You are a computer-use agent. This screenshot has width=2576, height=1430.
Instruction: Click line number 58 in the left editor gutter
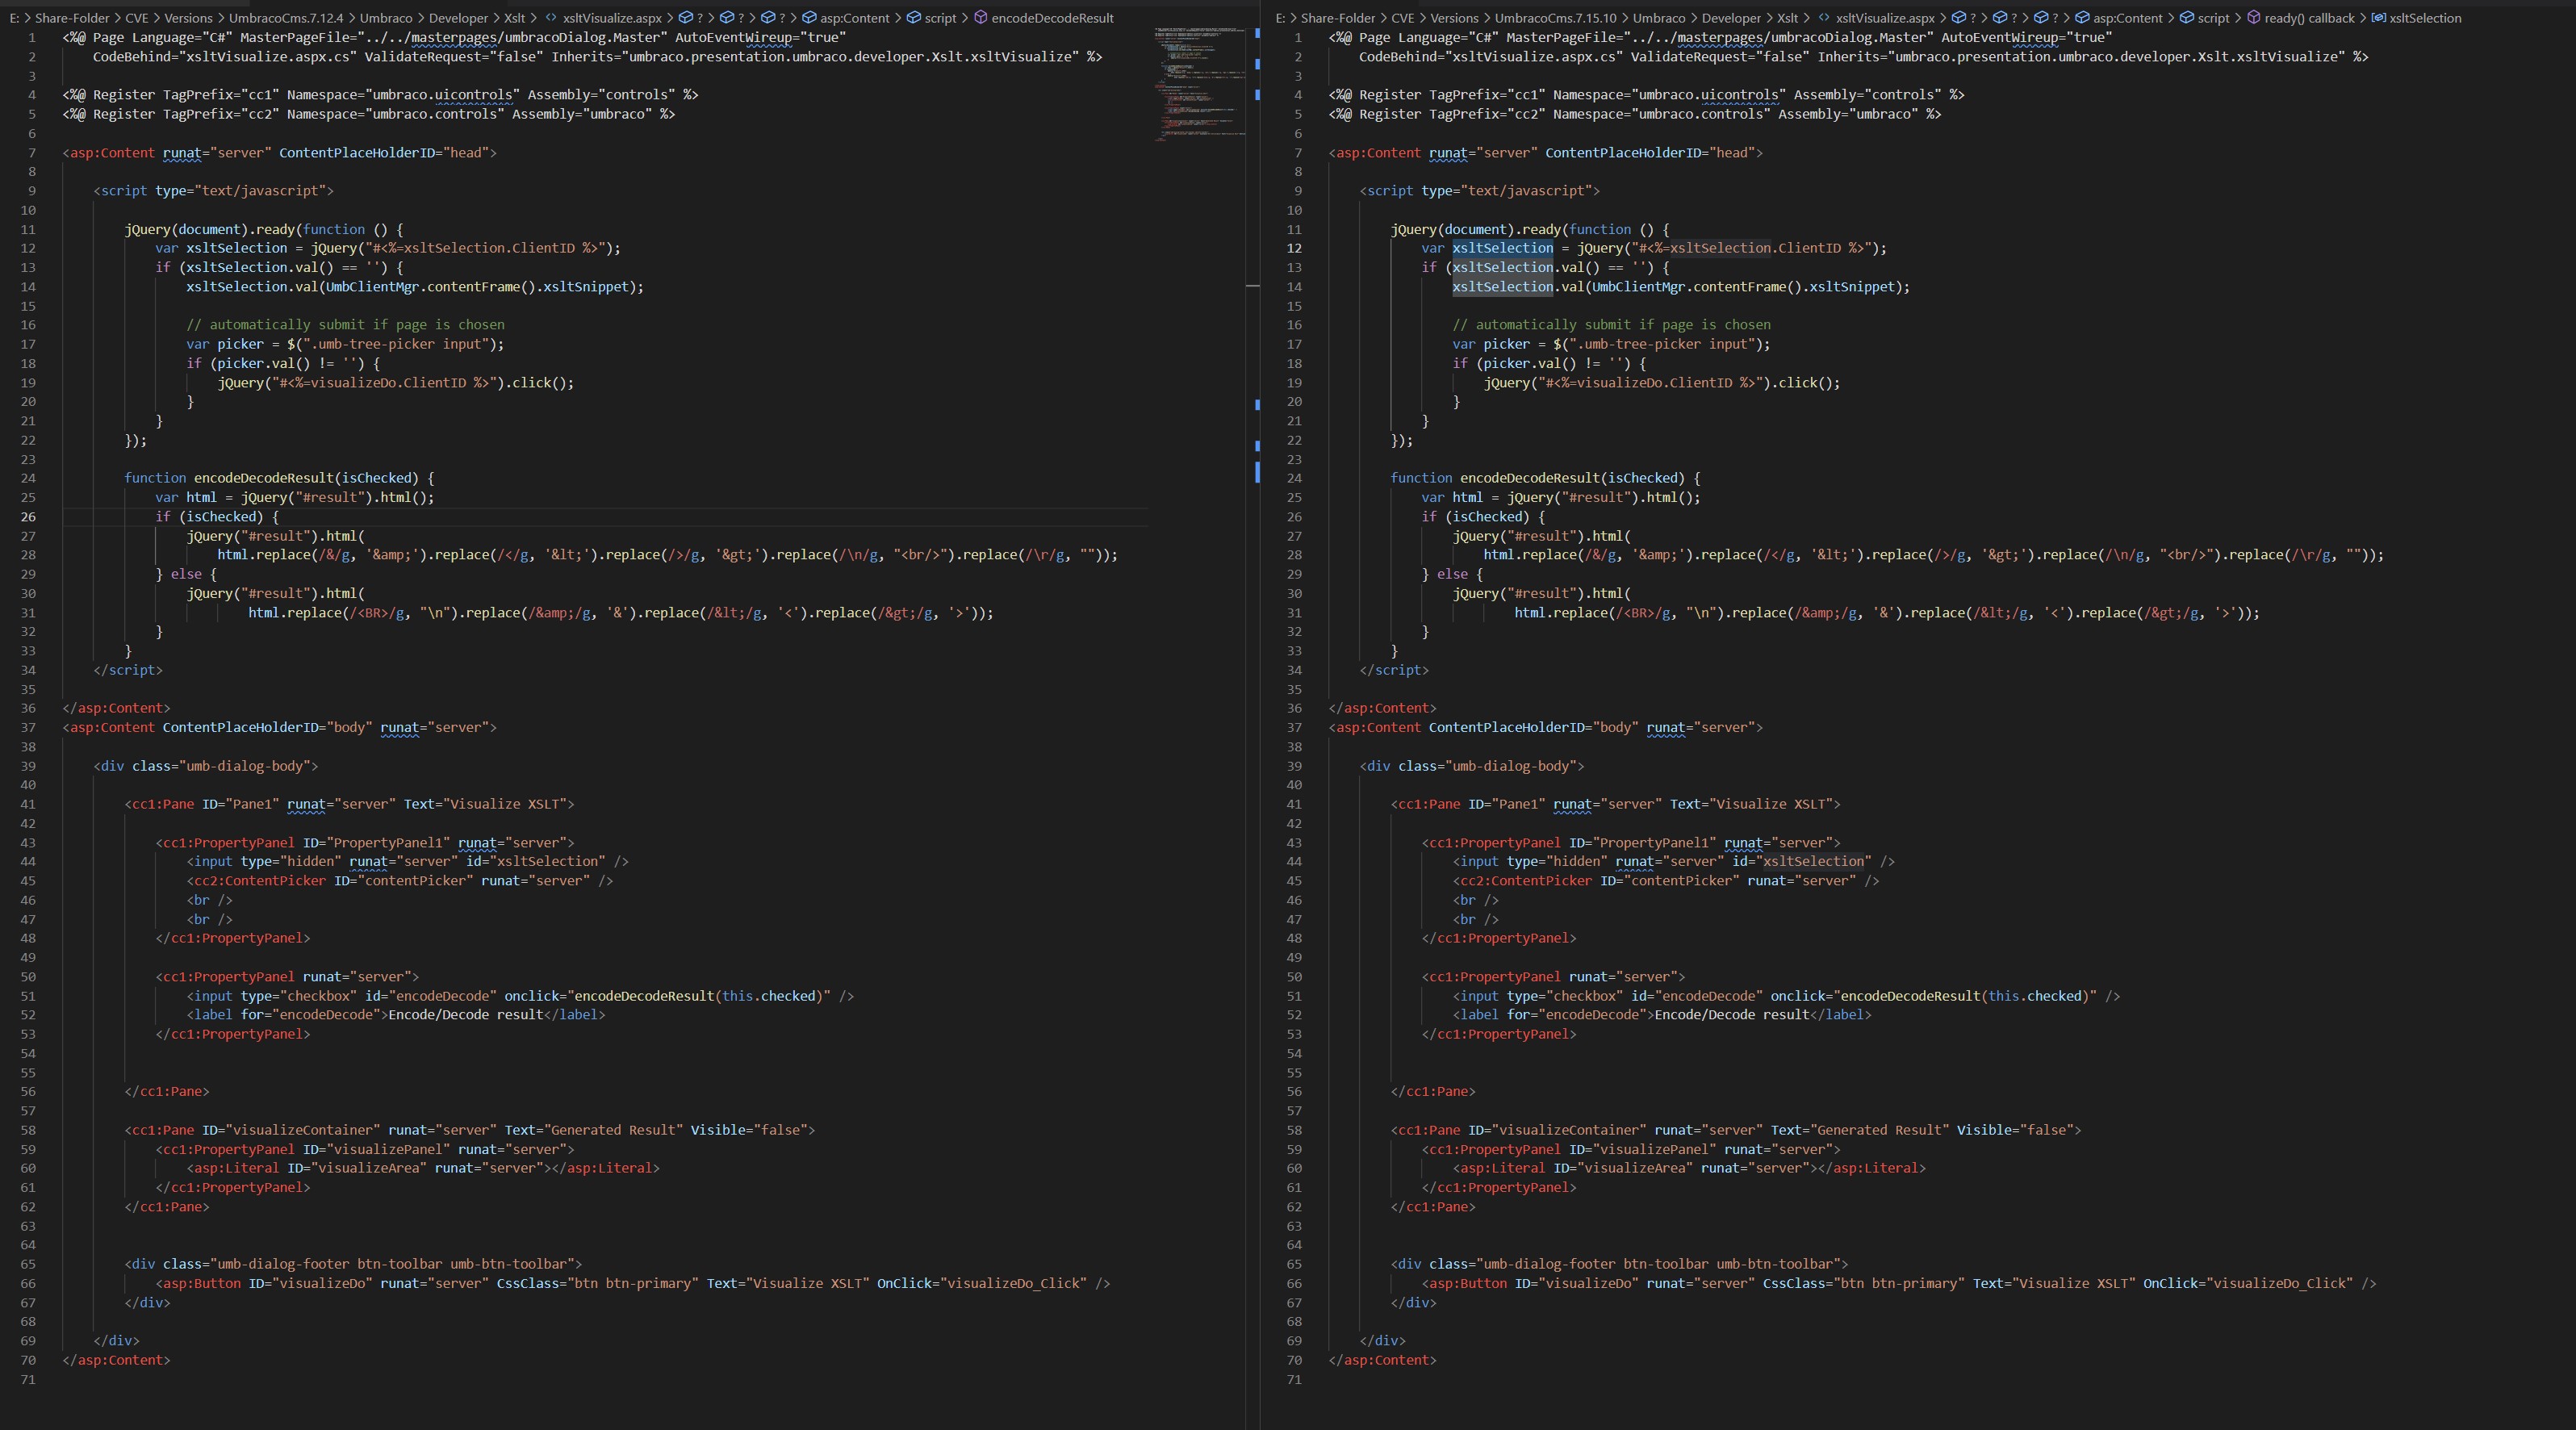click(x=28, y=1130)
